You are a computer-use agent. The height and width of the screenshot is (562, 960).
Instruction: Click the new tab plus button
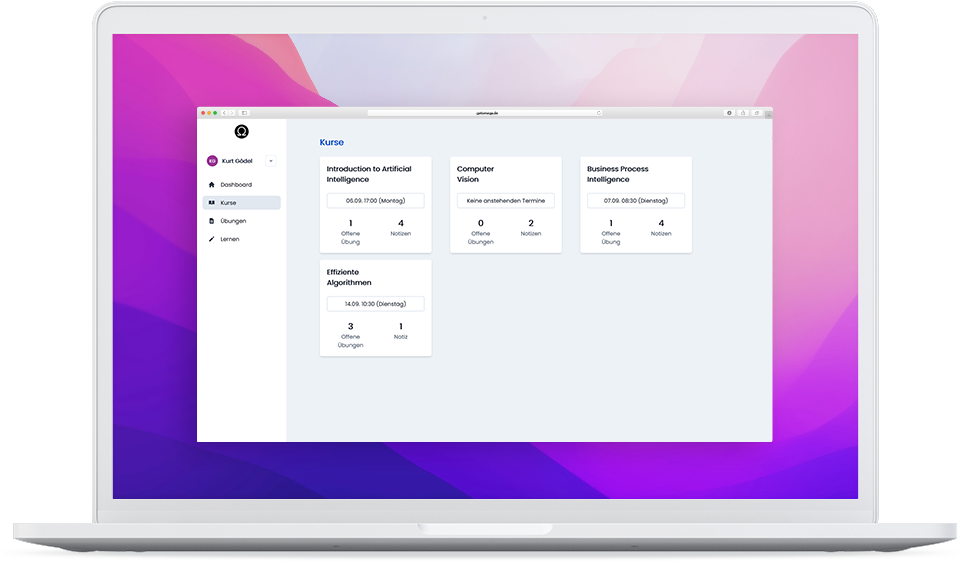768,114
